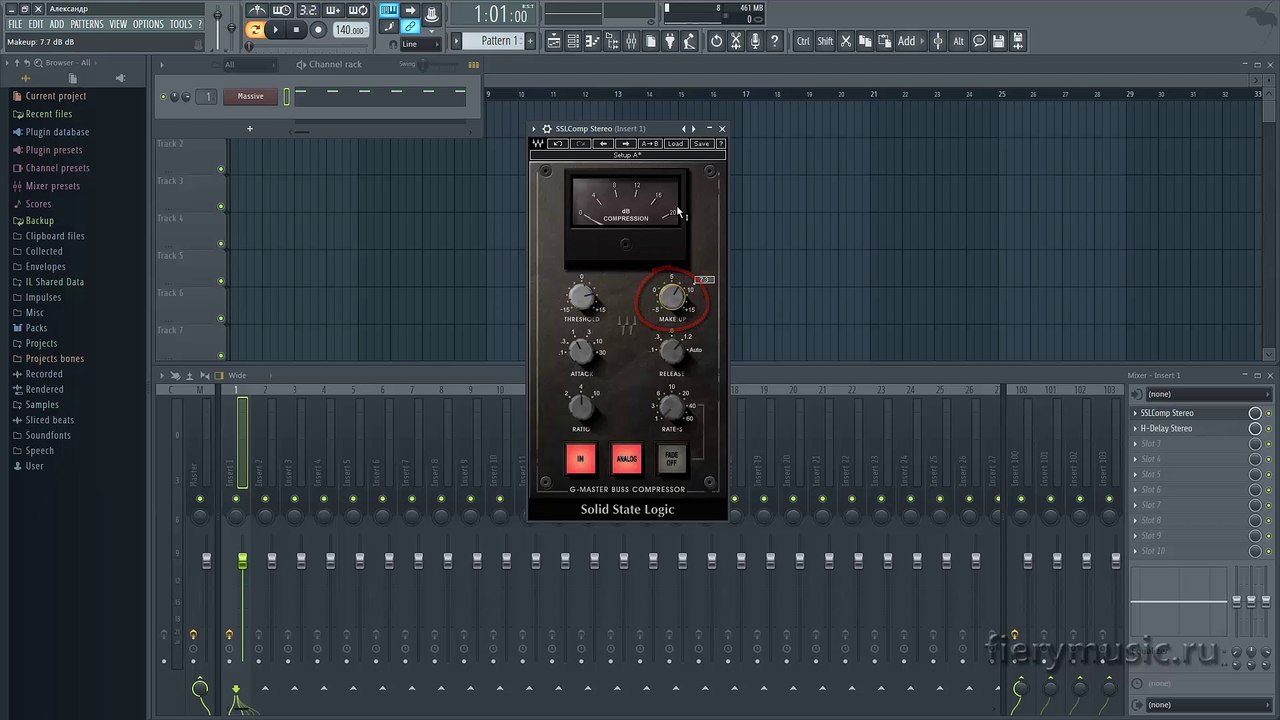Screen dimensions: 1280x720
Task: Click the RELEASE knob
Action: point(672,351)
